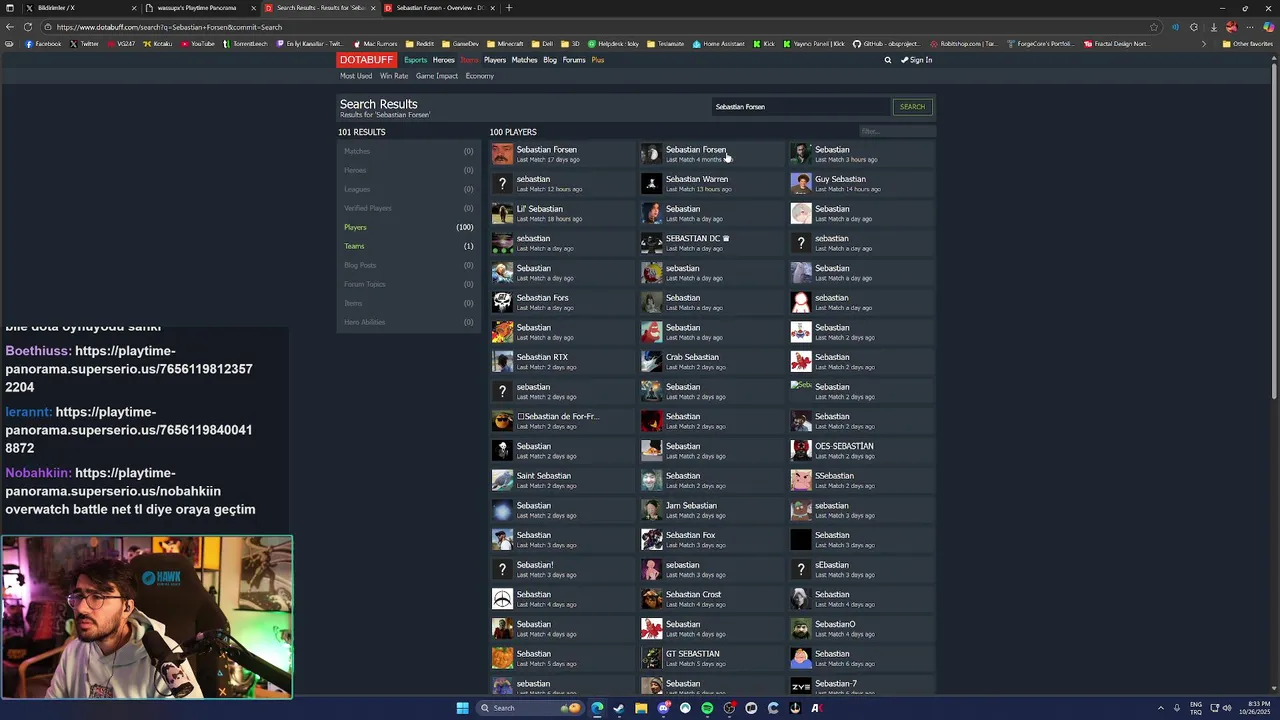This screenshot has width=1280, height=720.
Task: Focus the search field containing Sebastian Forsen
Action: click(x=800, y=107)
